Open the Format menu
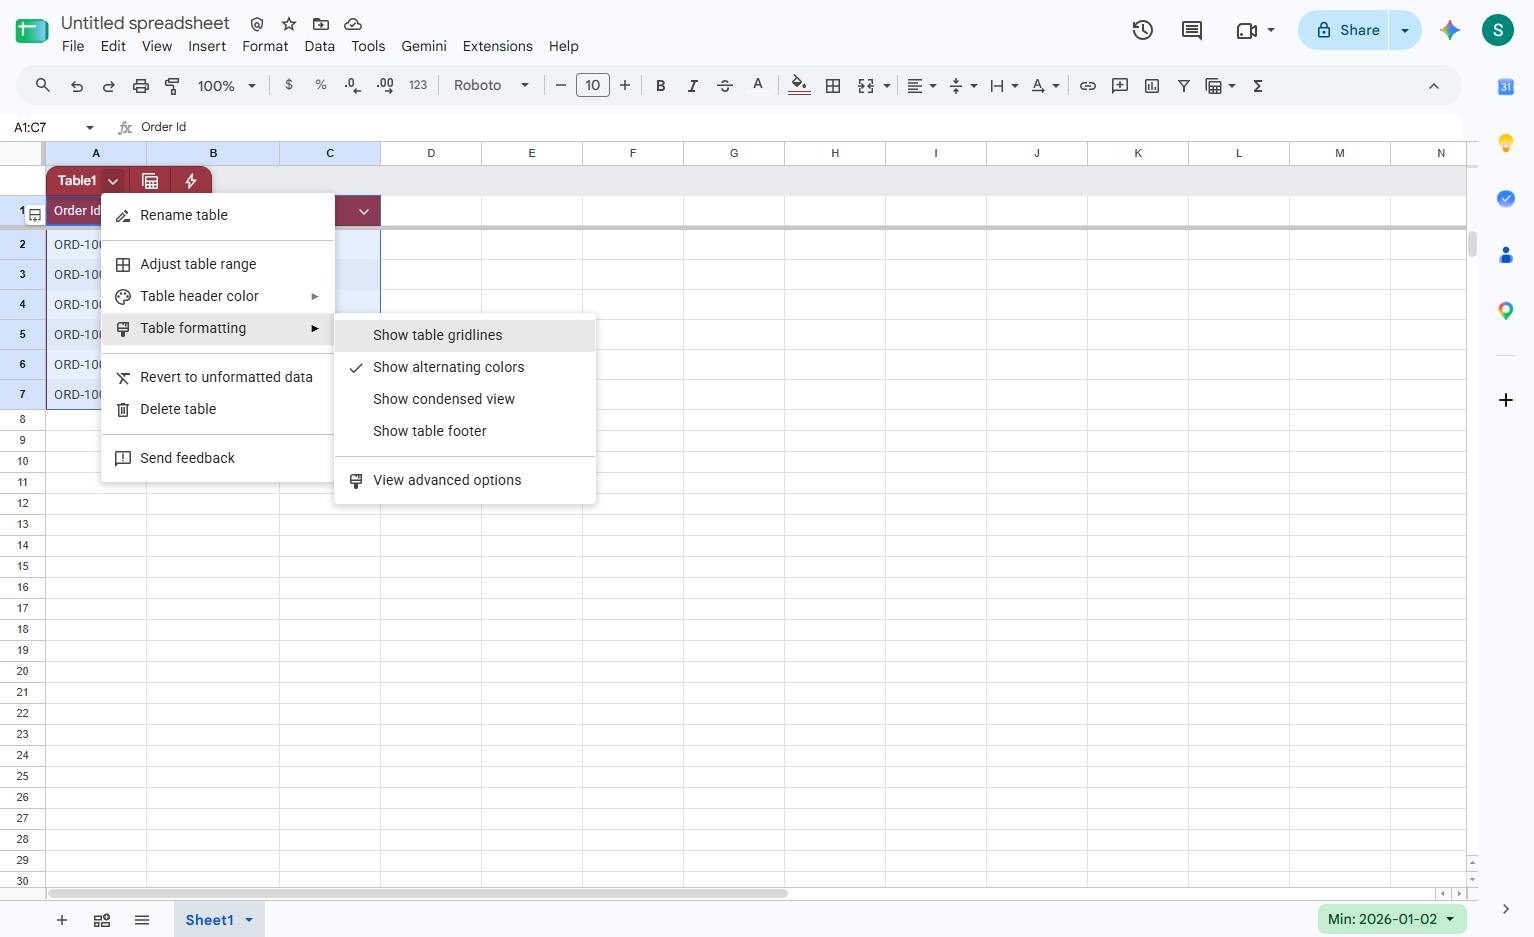The image size is (1534, 937). [x=265, y=46]
